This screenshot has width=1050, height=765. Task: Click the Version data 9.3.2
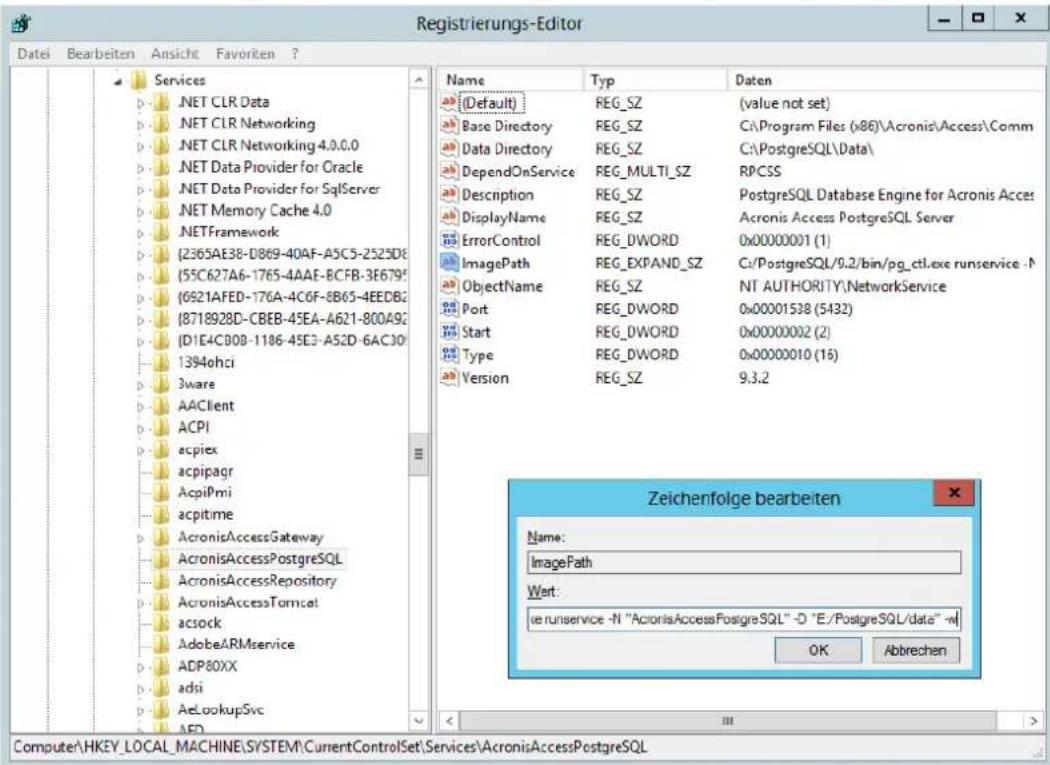[x=754, y=378]
